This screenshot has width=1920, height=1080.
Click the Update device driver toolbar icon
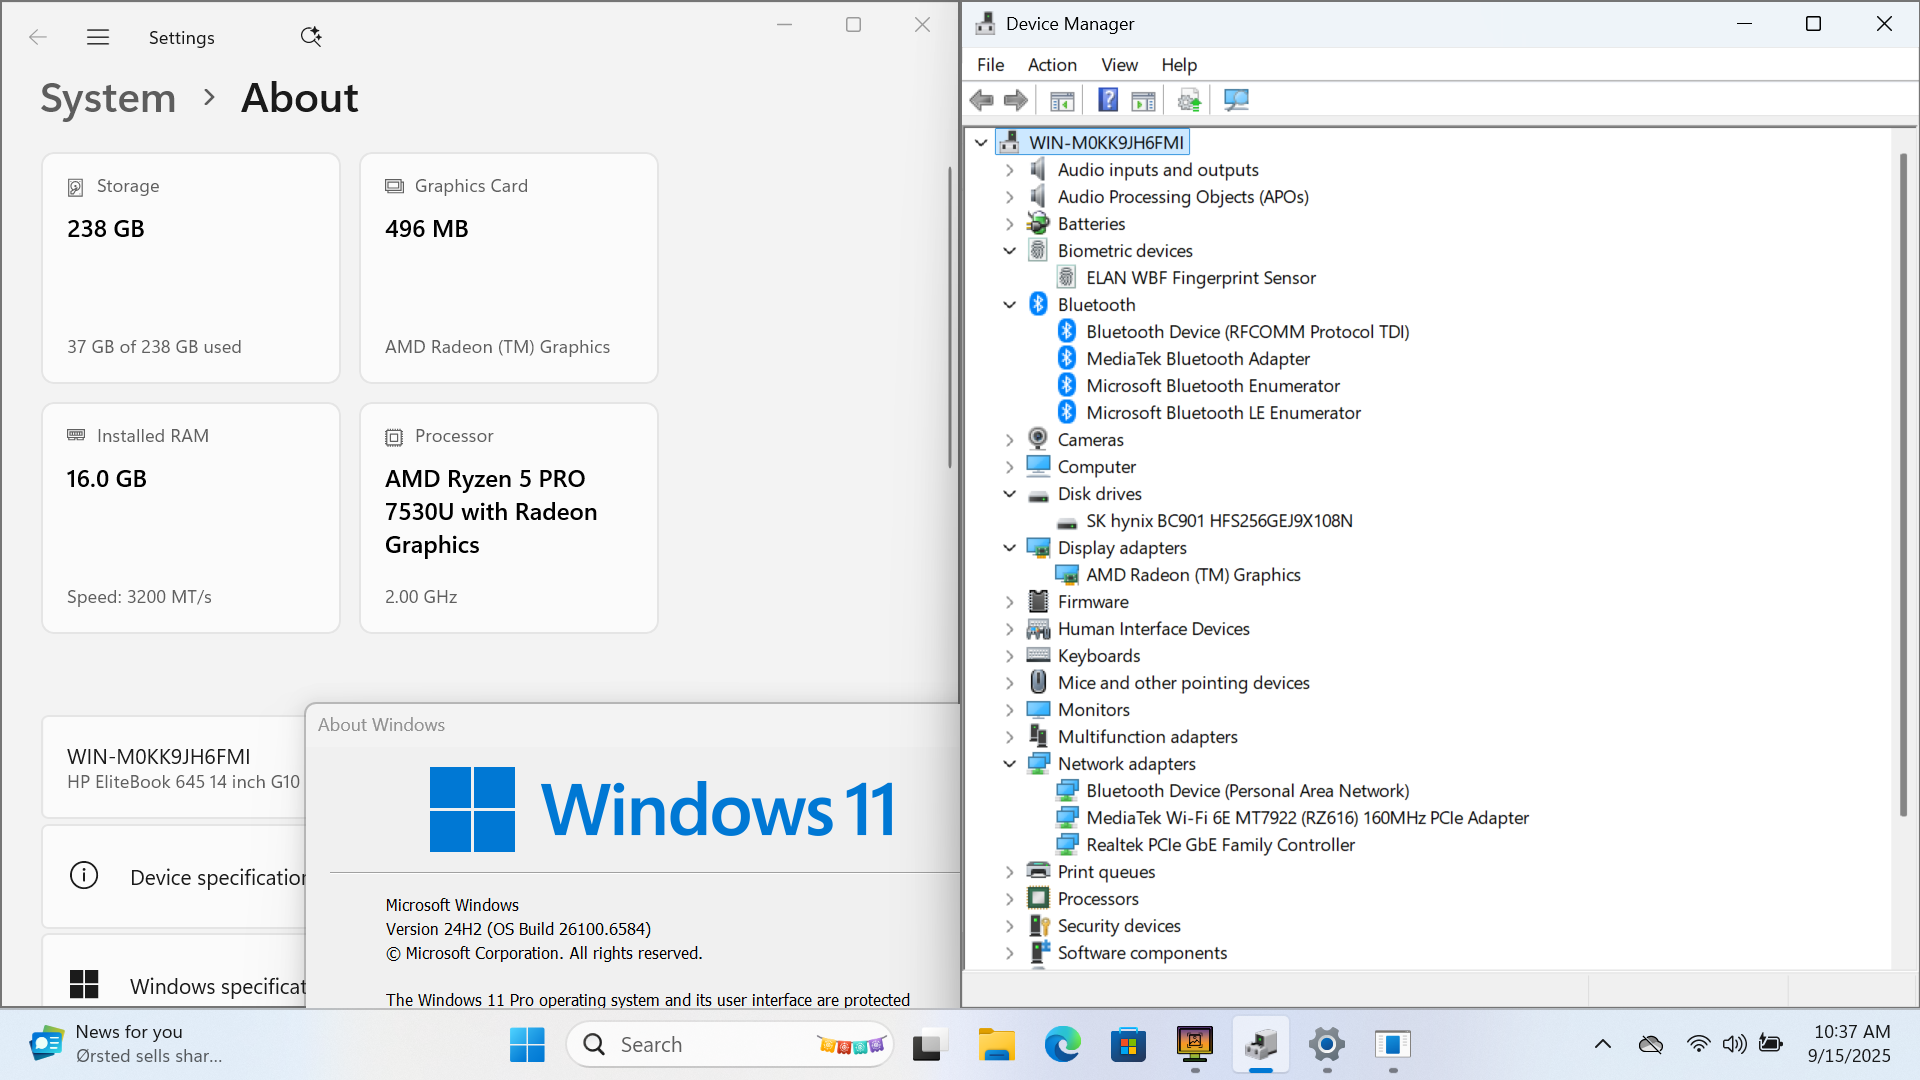pos(1189,100)
